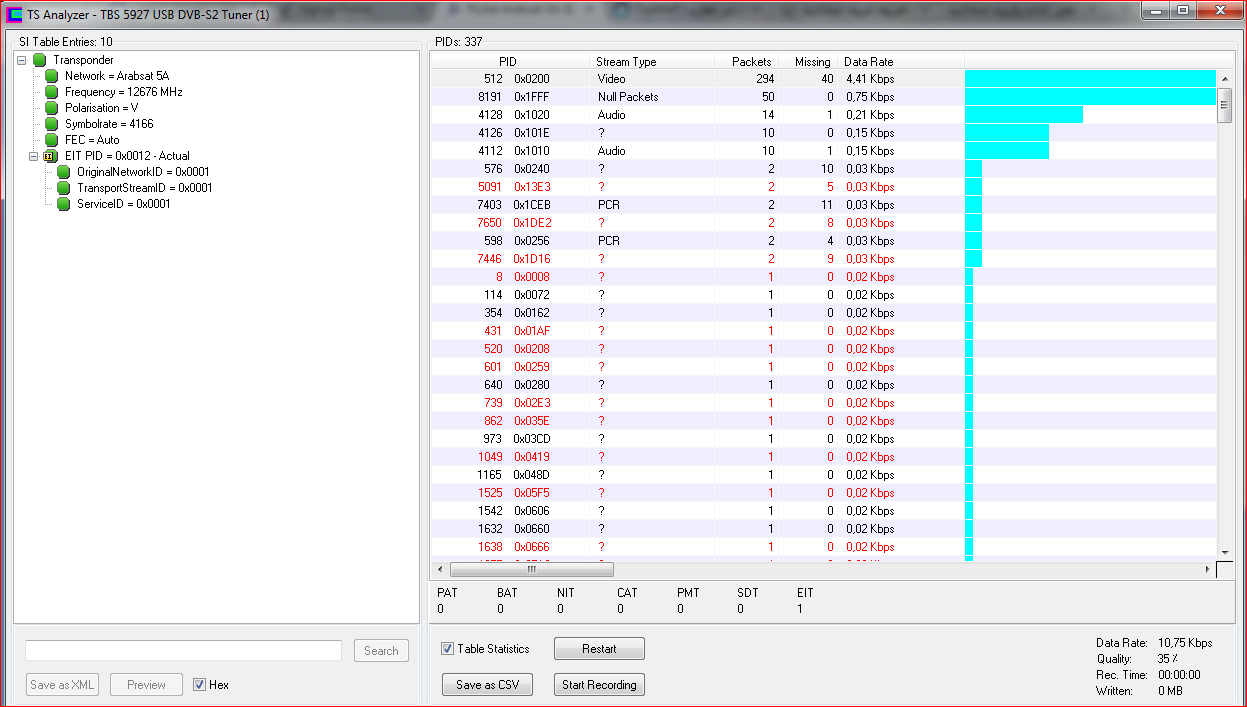Click the vertical scrollbar down arrow
Screen dimensions: 1247x707
(x=1224, y=551)
